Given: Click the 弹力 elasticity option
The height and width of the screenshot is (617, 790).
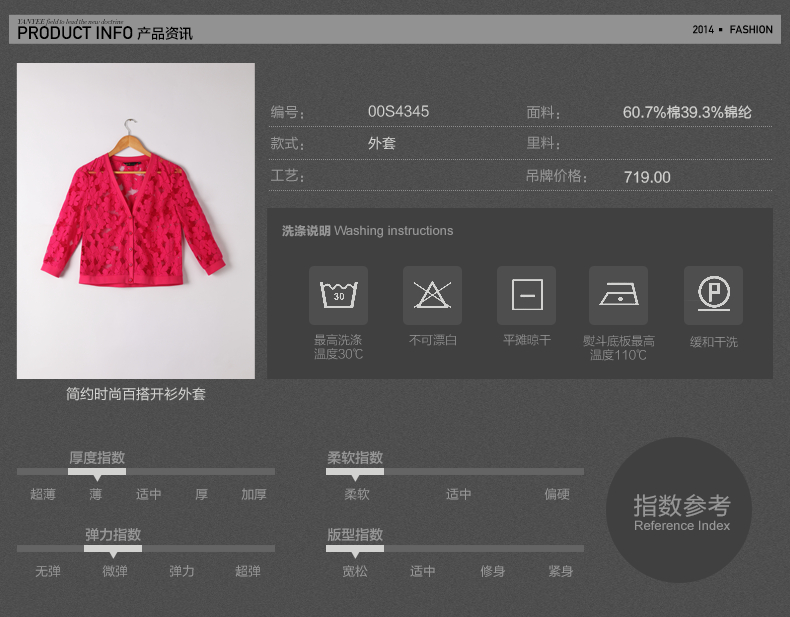Looking at the screenshot, I should coord(181,571).
